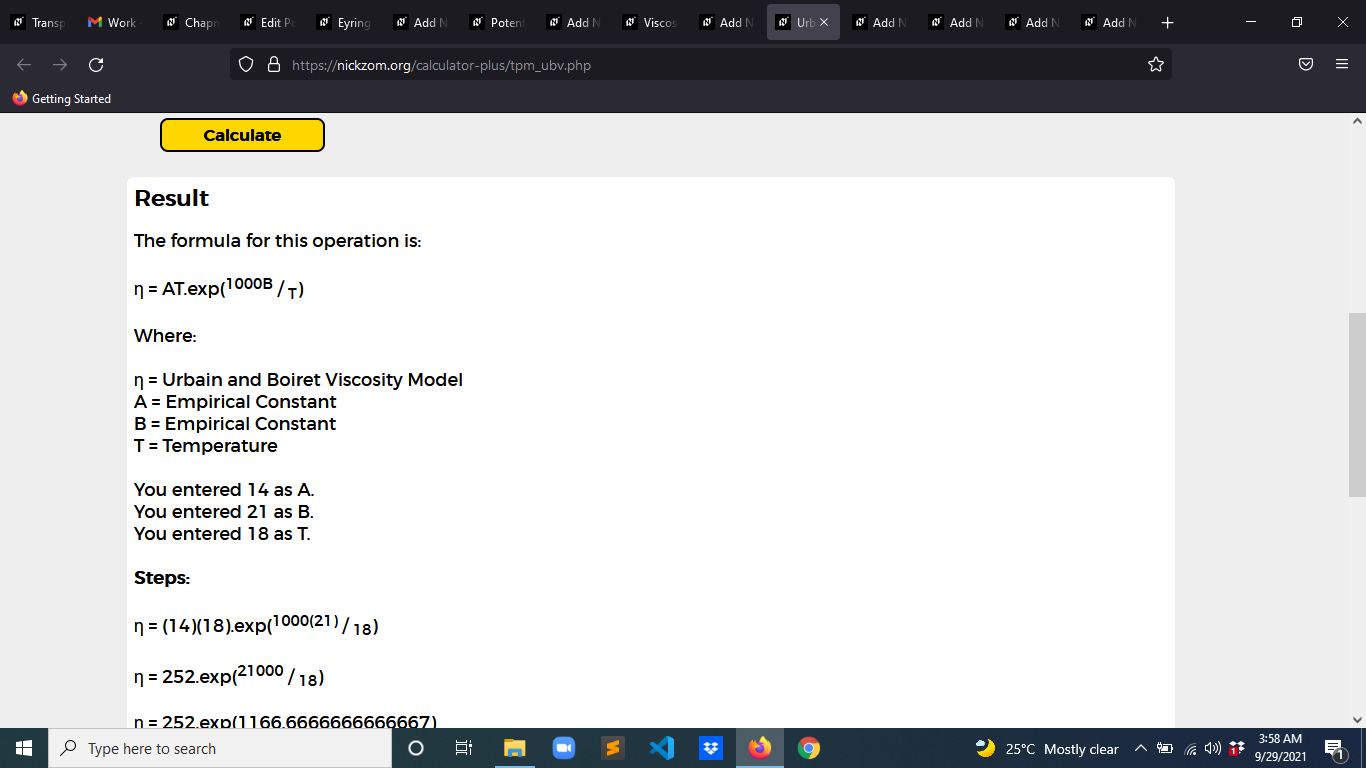Switch to the Edit P tab
Image resolution: width=1366 pixels, height=768 pixels.
tap(268, 22)
